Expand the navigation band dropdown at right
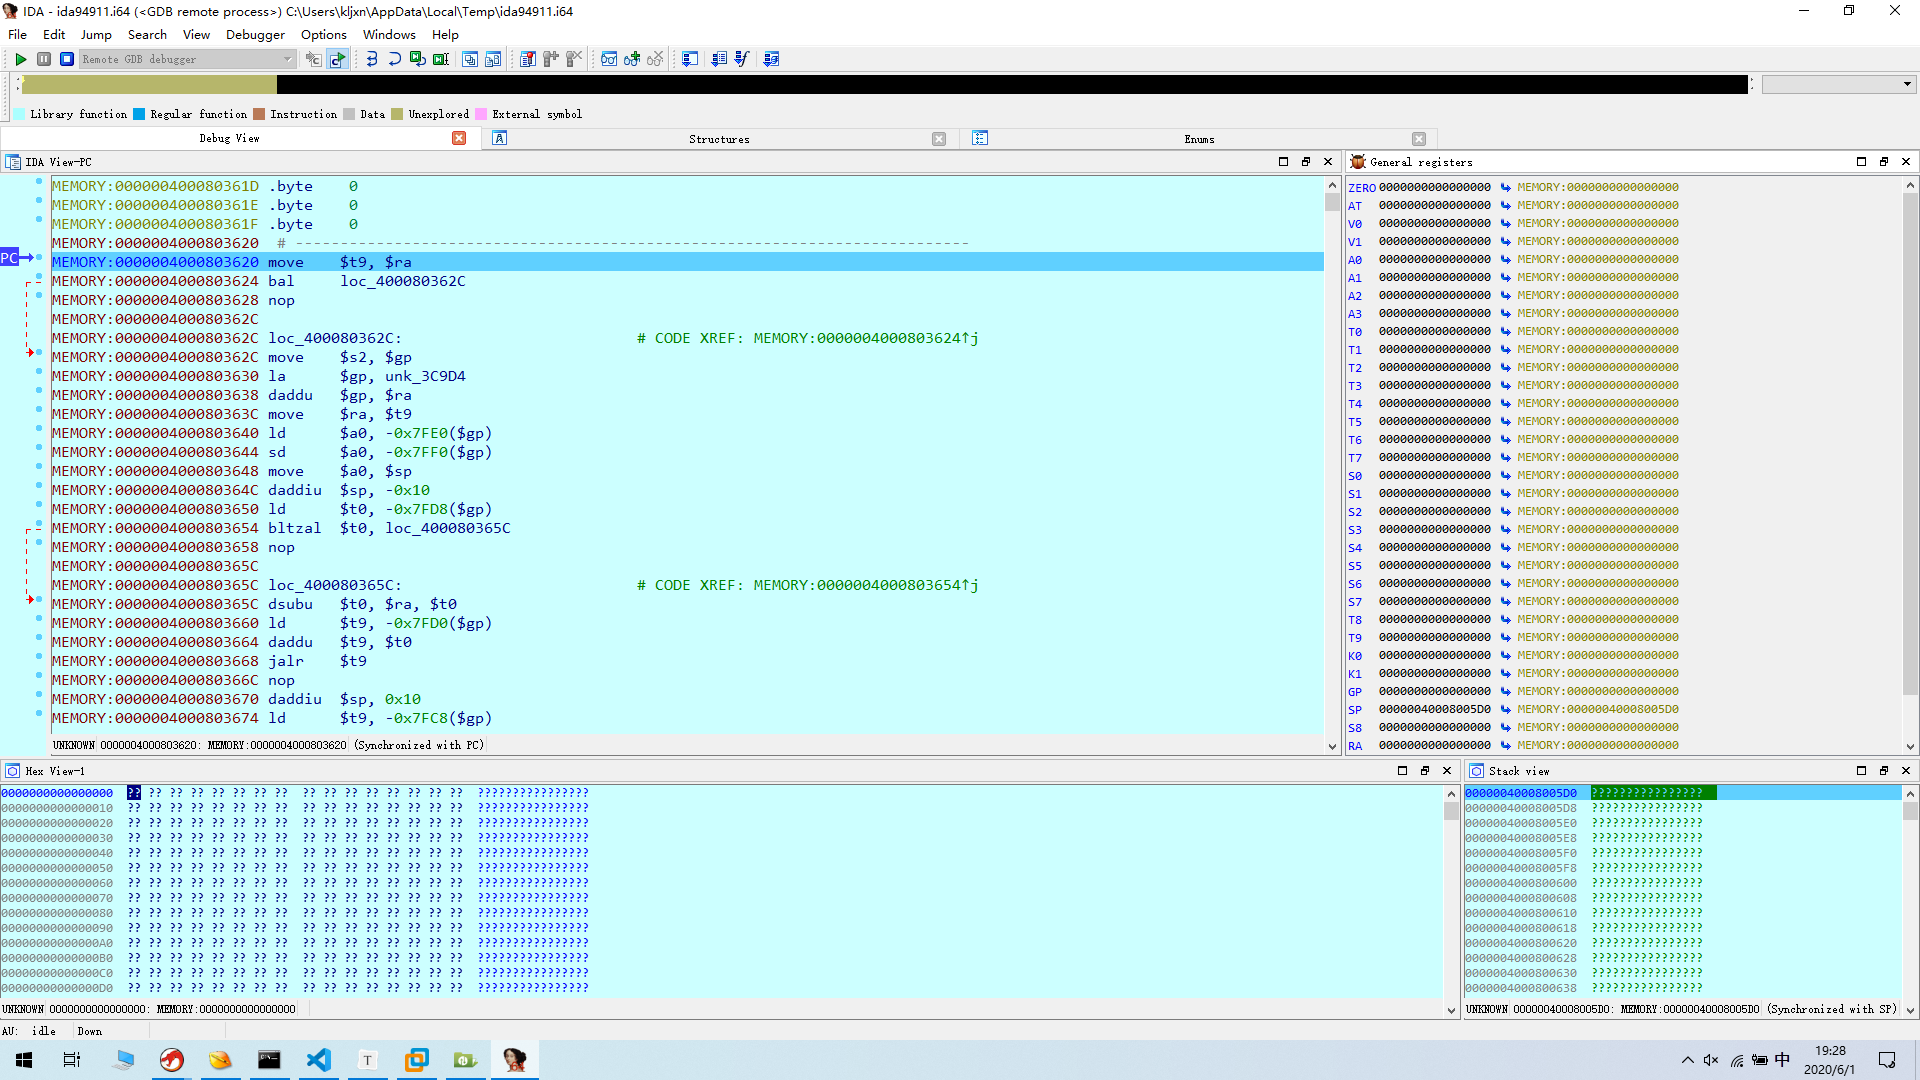 pos(1907,84)
